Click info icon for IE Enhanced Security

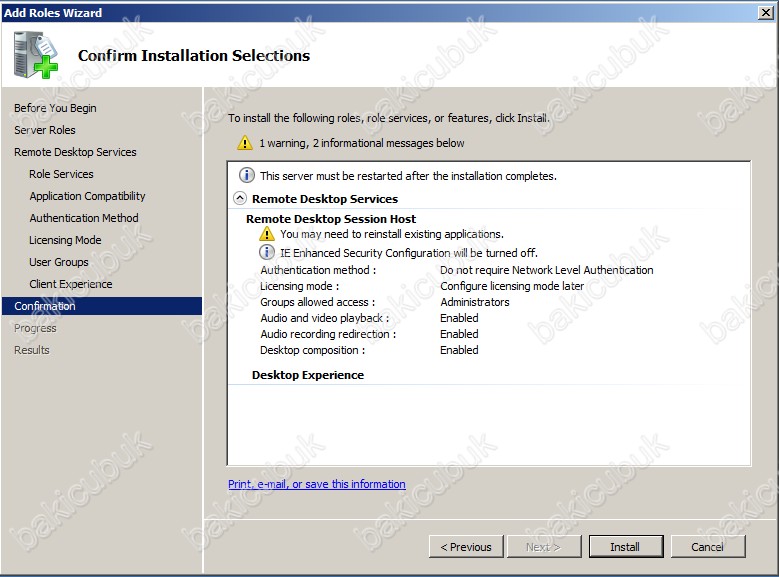point(267,253)
